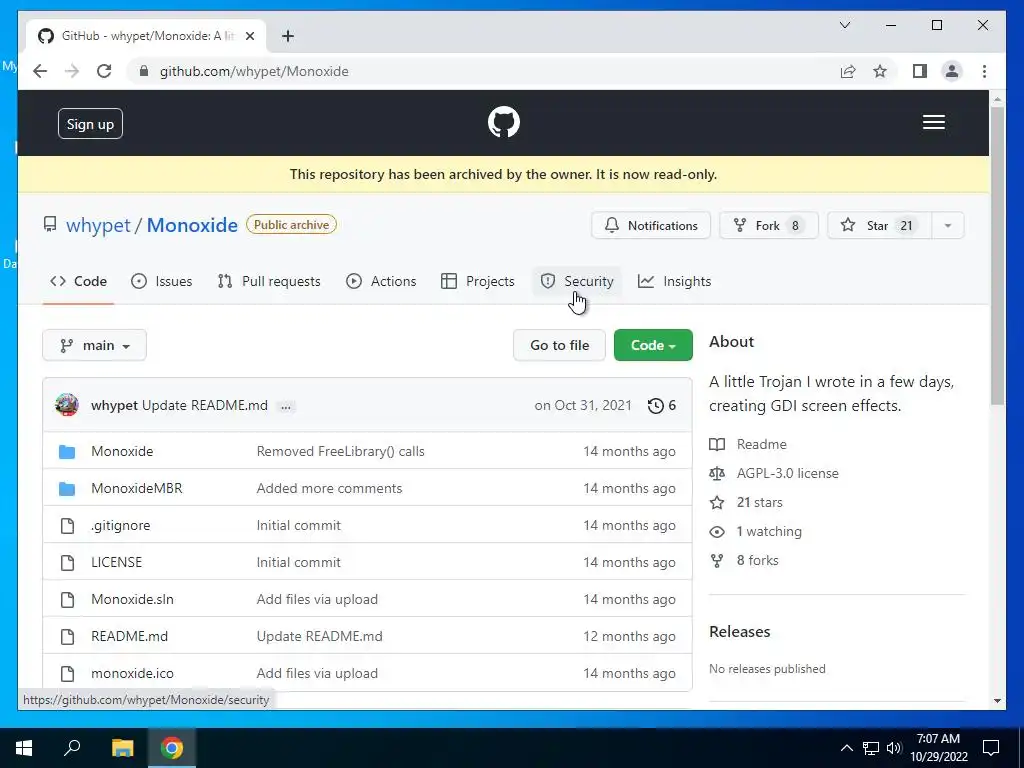Click the share page icon in address bar

click(x=848, y=71)
